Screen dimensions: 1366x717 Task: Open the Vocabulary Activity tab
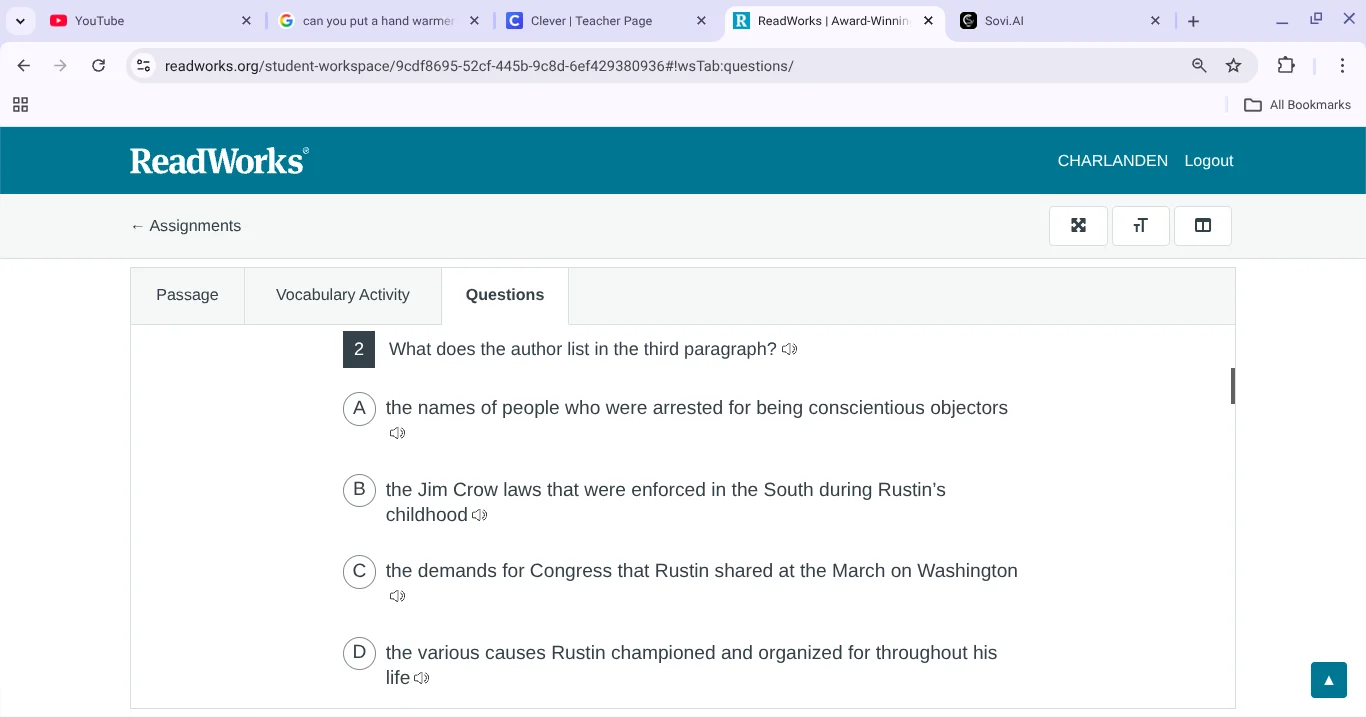click(342, 294)
